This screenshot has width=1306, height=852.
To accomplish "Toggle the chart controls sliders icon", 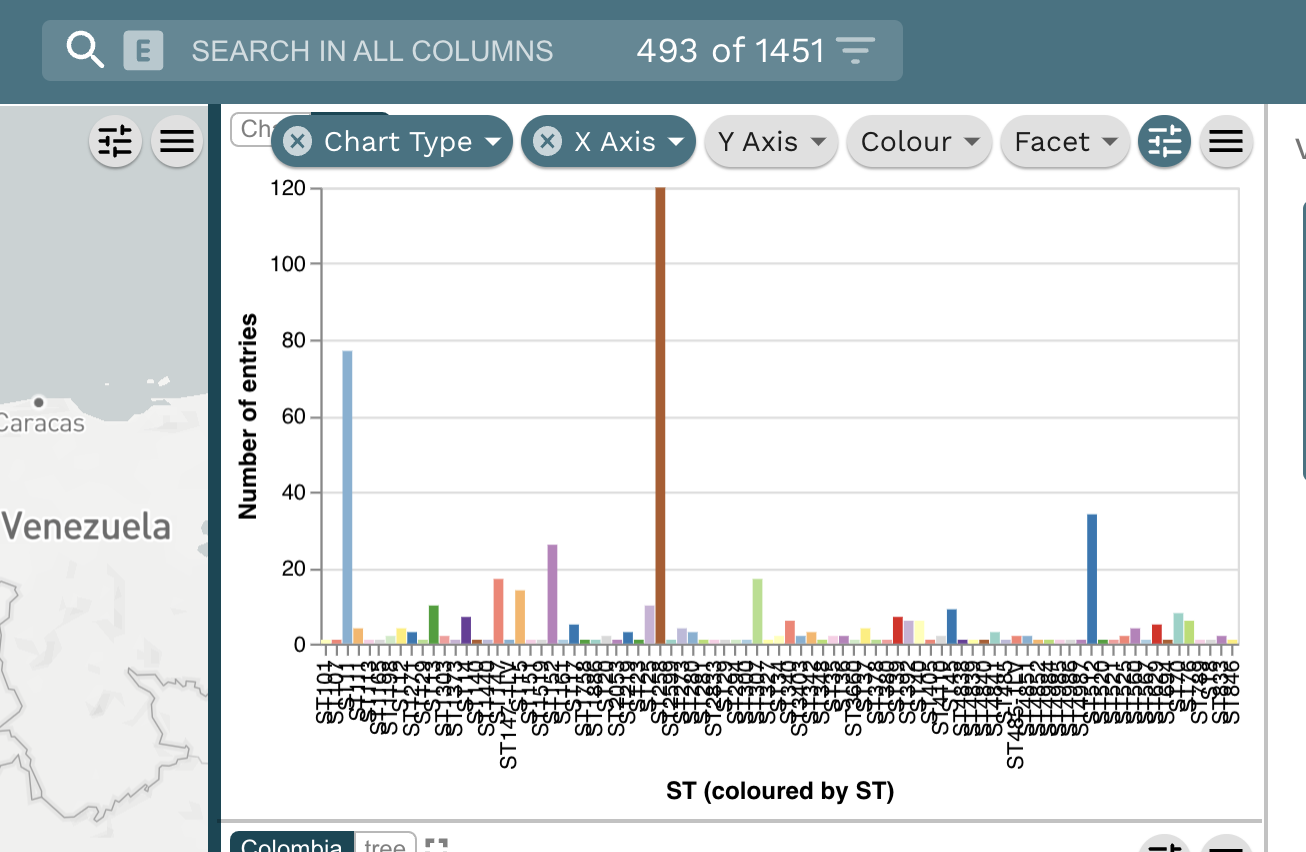I will tap(1165, 142).
